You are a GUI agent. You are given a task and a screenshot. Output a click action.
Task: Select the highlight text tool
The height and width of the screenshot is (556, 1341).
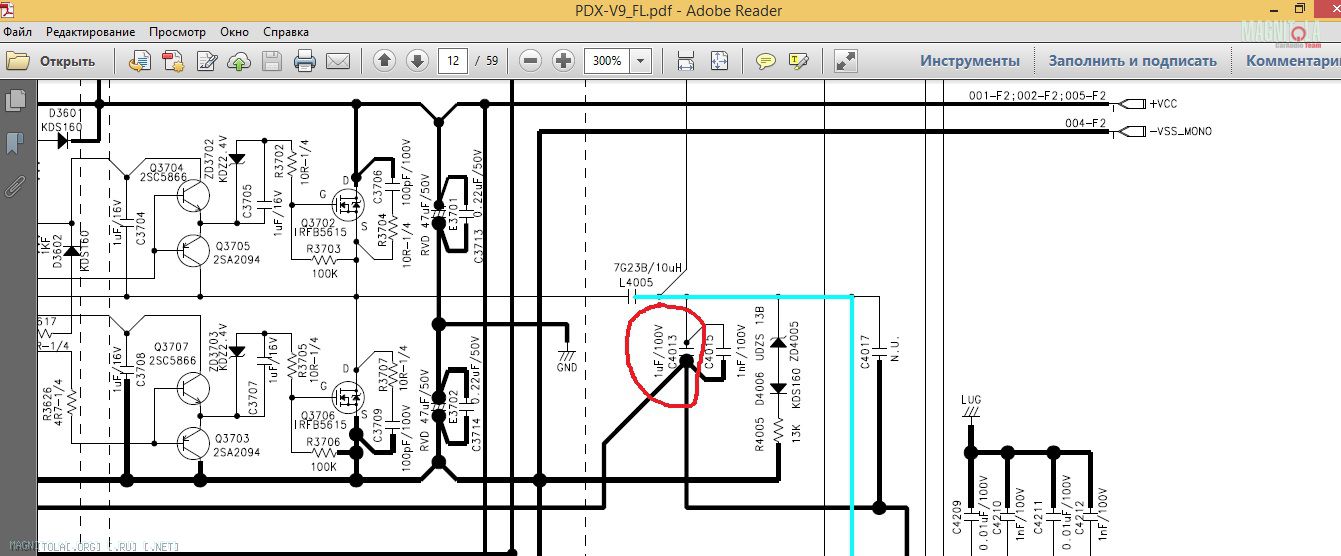[798, 61]
